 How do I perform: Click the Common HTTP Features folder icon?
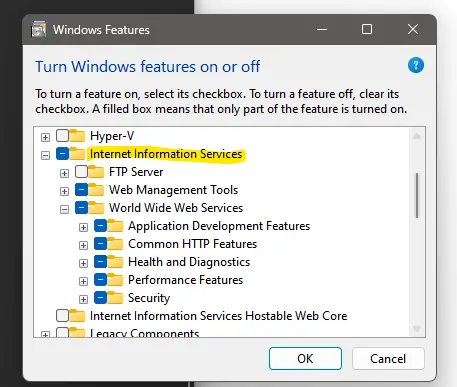point(115,244)
